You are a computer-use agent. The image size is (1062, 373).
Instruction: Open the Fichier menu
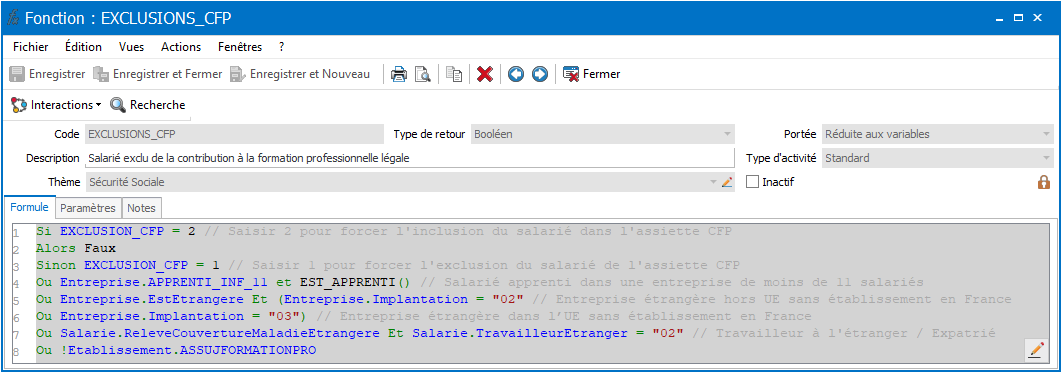click(x=30, y=47)
